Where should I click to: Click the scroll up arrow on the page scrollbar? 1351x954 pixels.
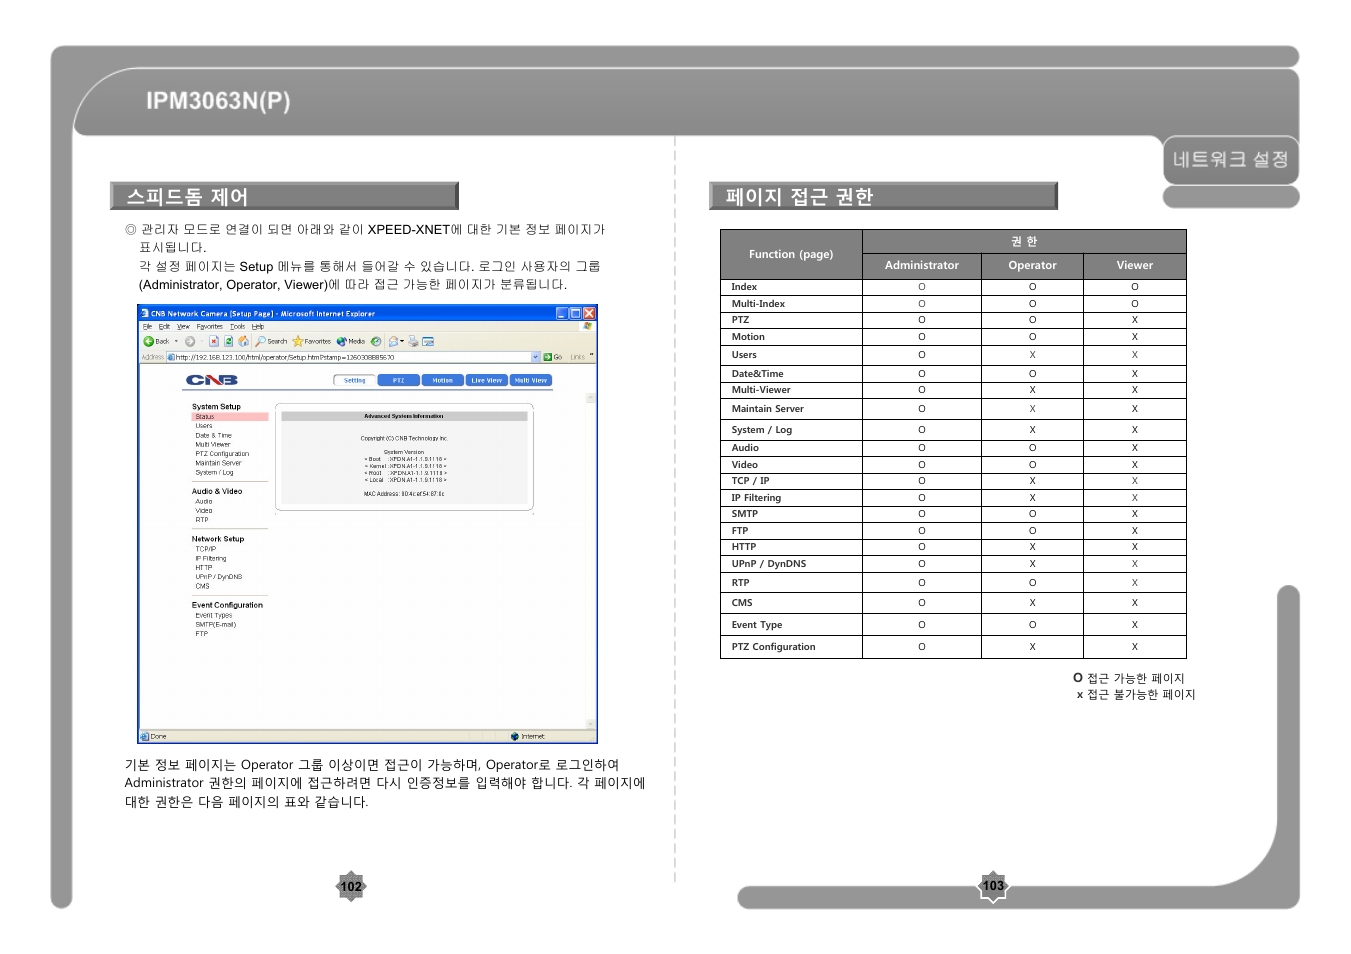click(591, 398)
